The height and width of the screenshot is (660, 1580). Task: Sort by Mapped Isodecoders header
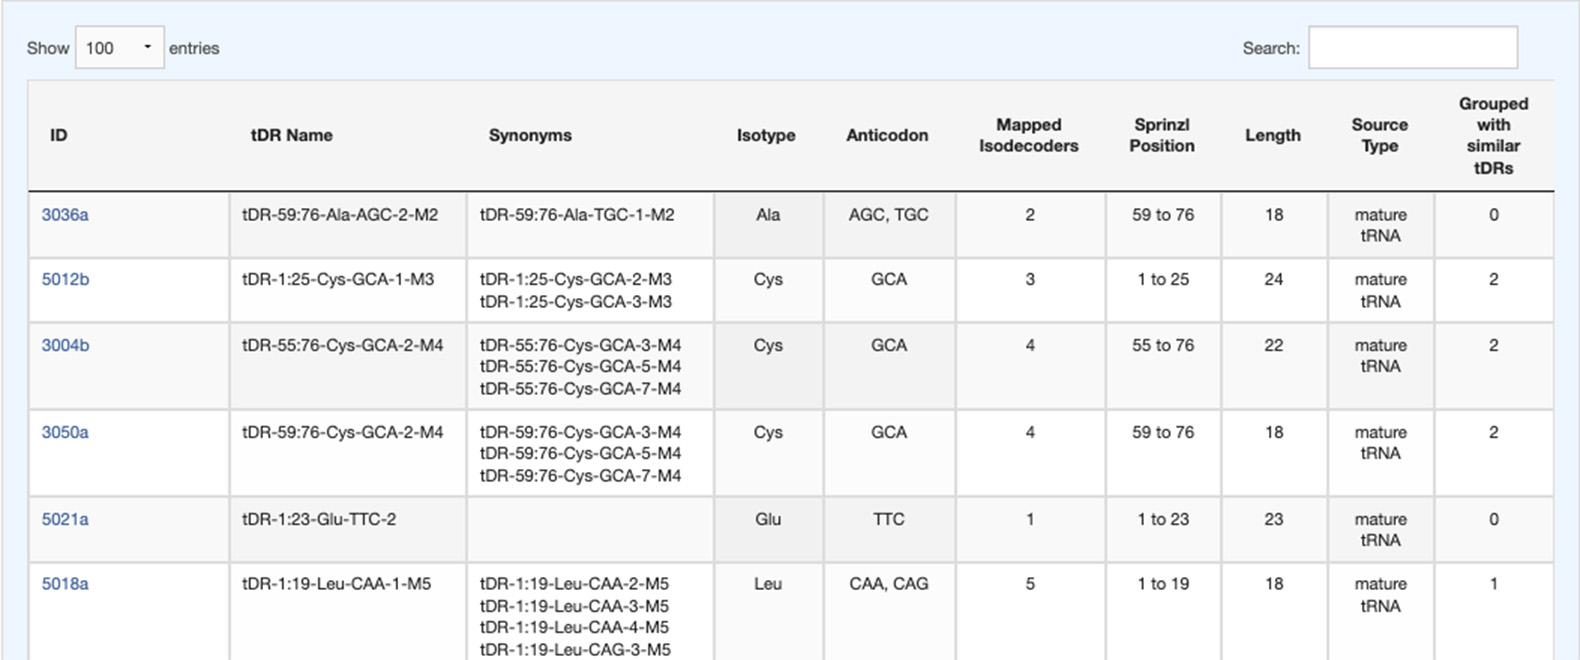(1028, 136)
